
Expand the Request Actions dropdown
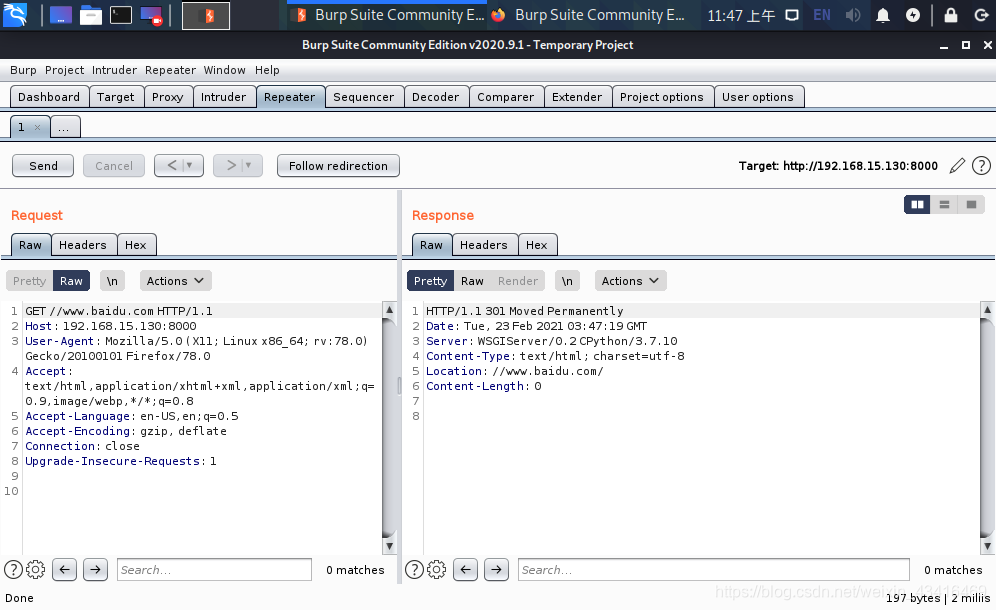[x=175, y=281]
